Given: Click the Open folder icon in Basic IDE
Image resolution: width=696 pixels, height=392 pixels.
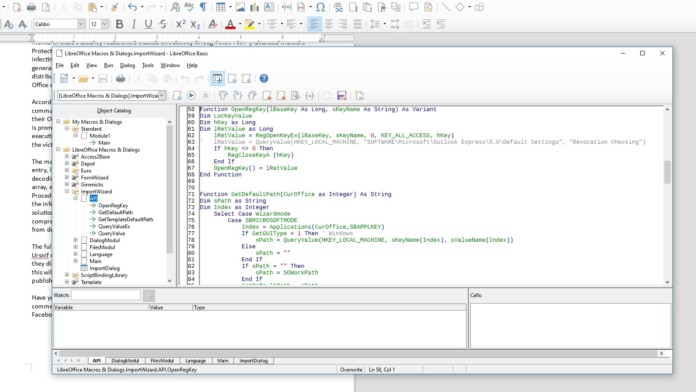Looking at the screenshot, I should point(83,79).
